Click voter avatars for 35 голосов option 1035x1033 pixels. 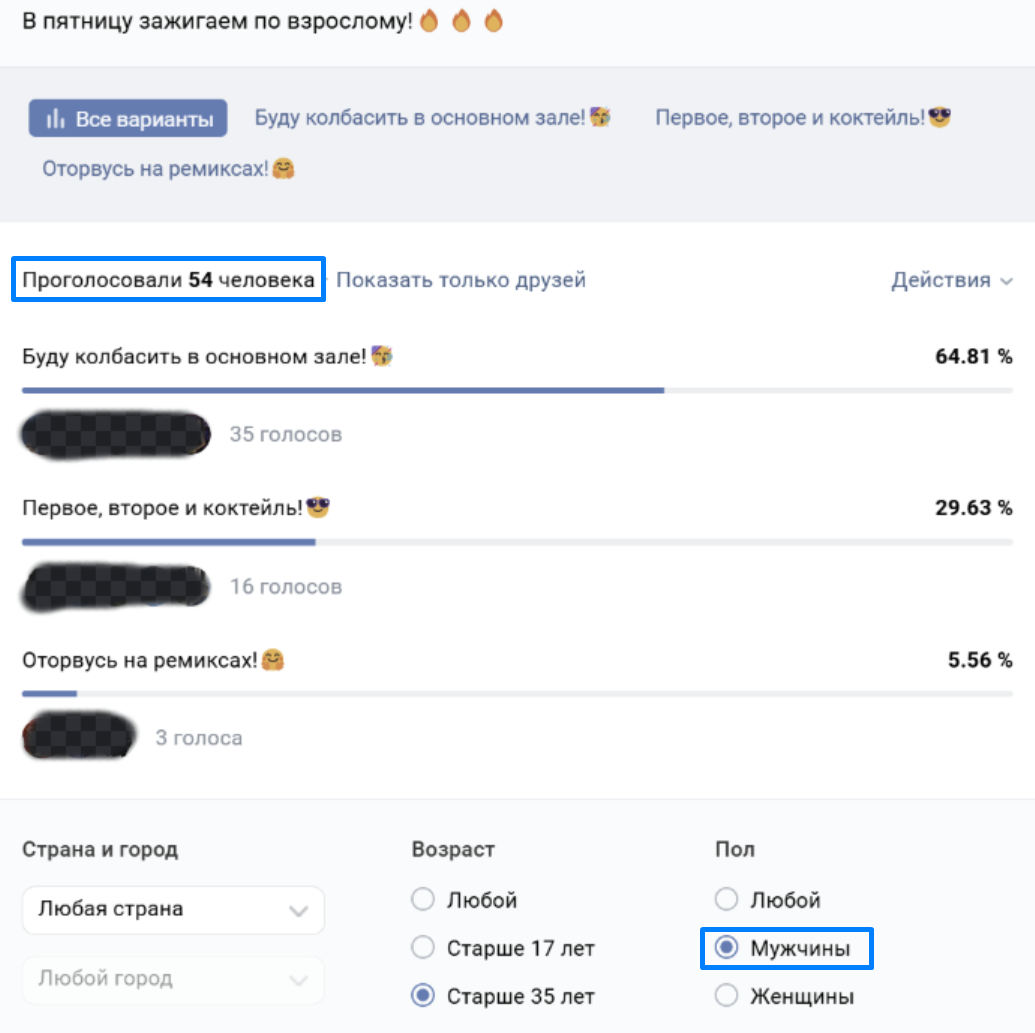[116, 434]
